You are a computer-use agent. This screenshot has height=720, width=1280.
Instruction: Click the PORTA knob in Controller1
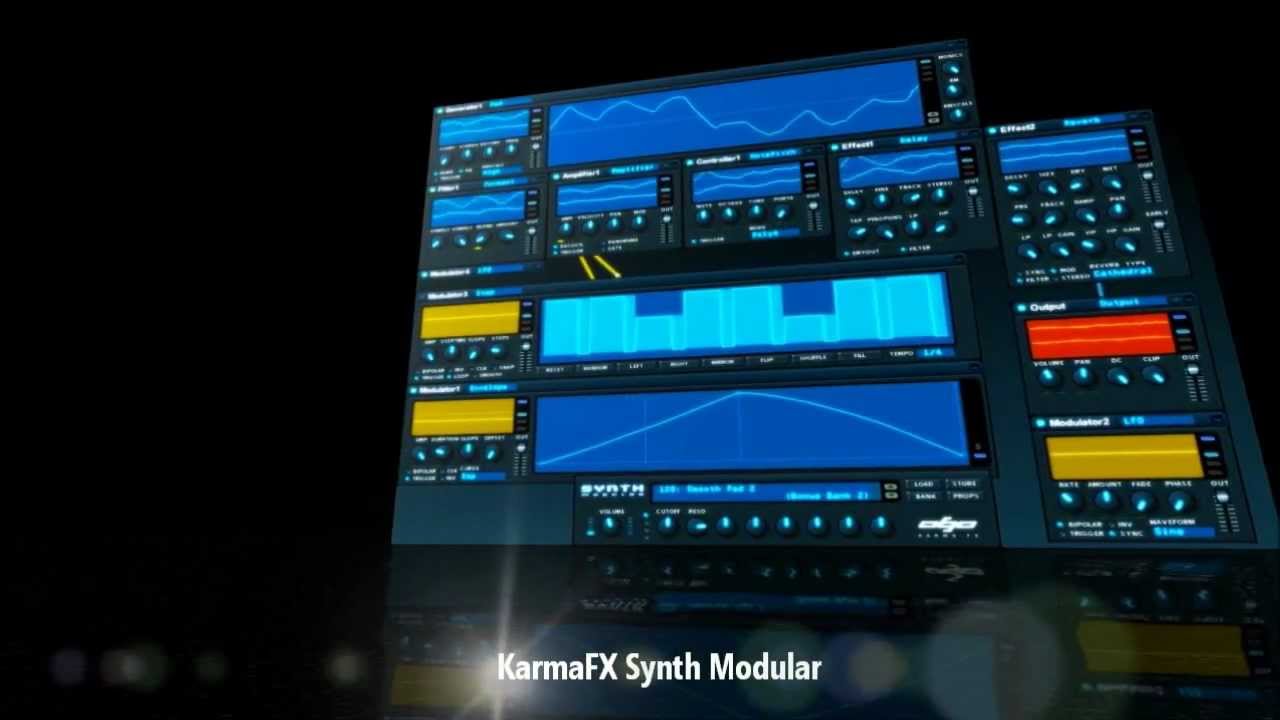click(x=783, y=211)
